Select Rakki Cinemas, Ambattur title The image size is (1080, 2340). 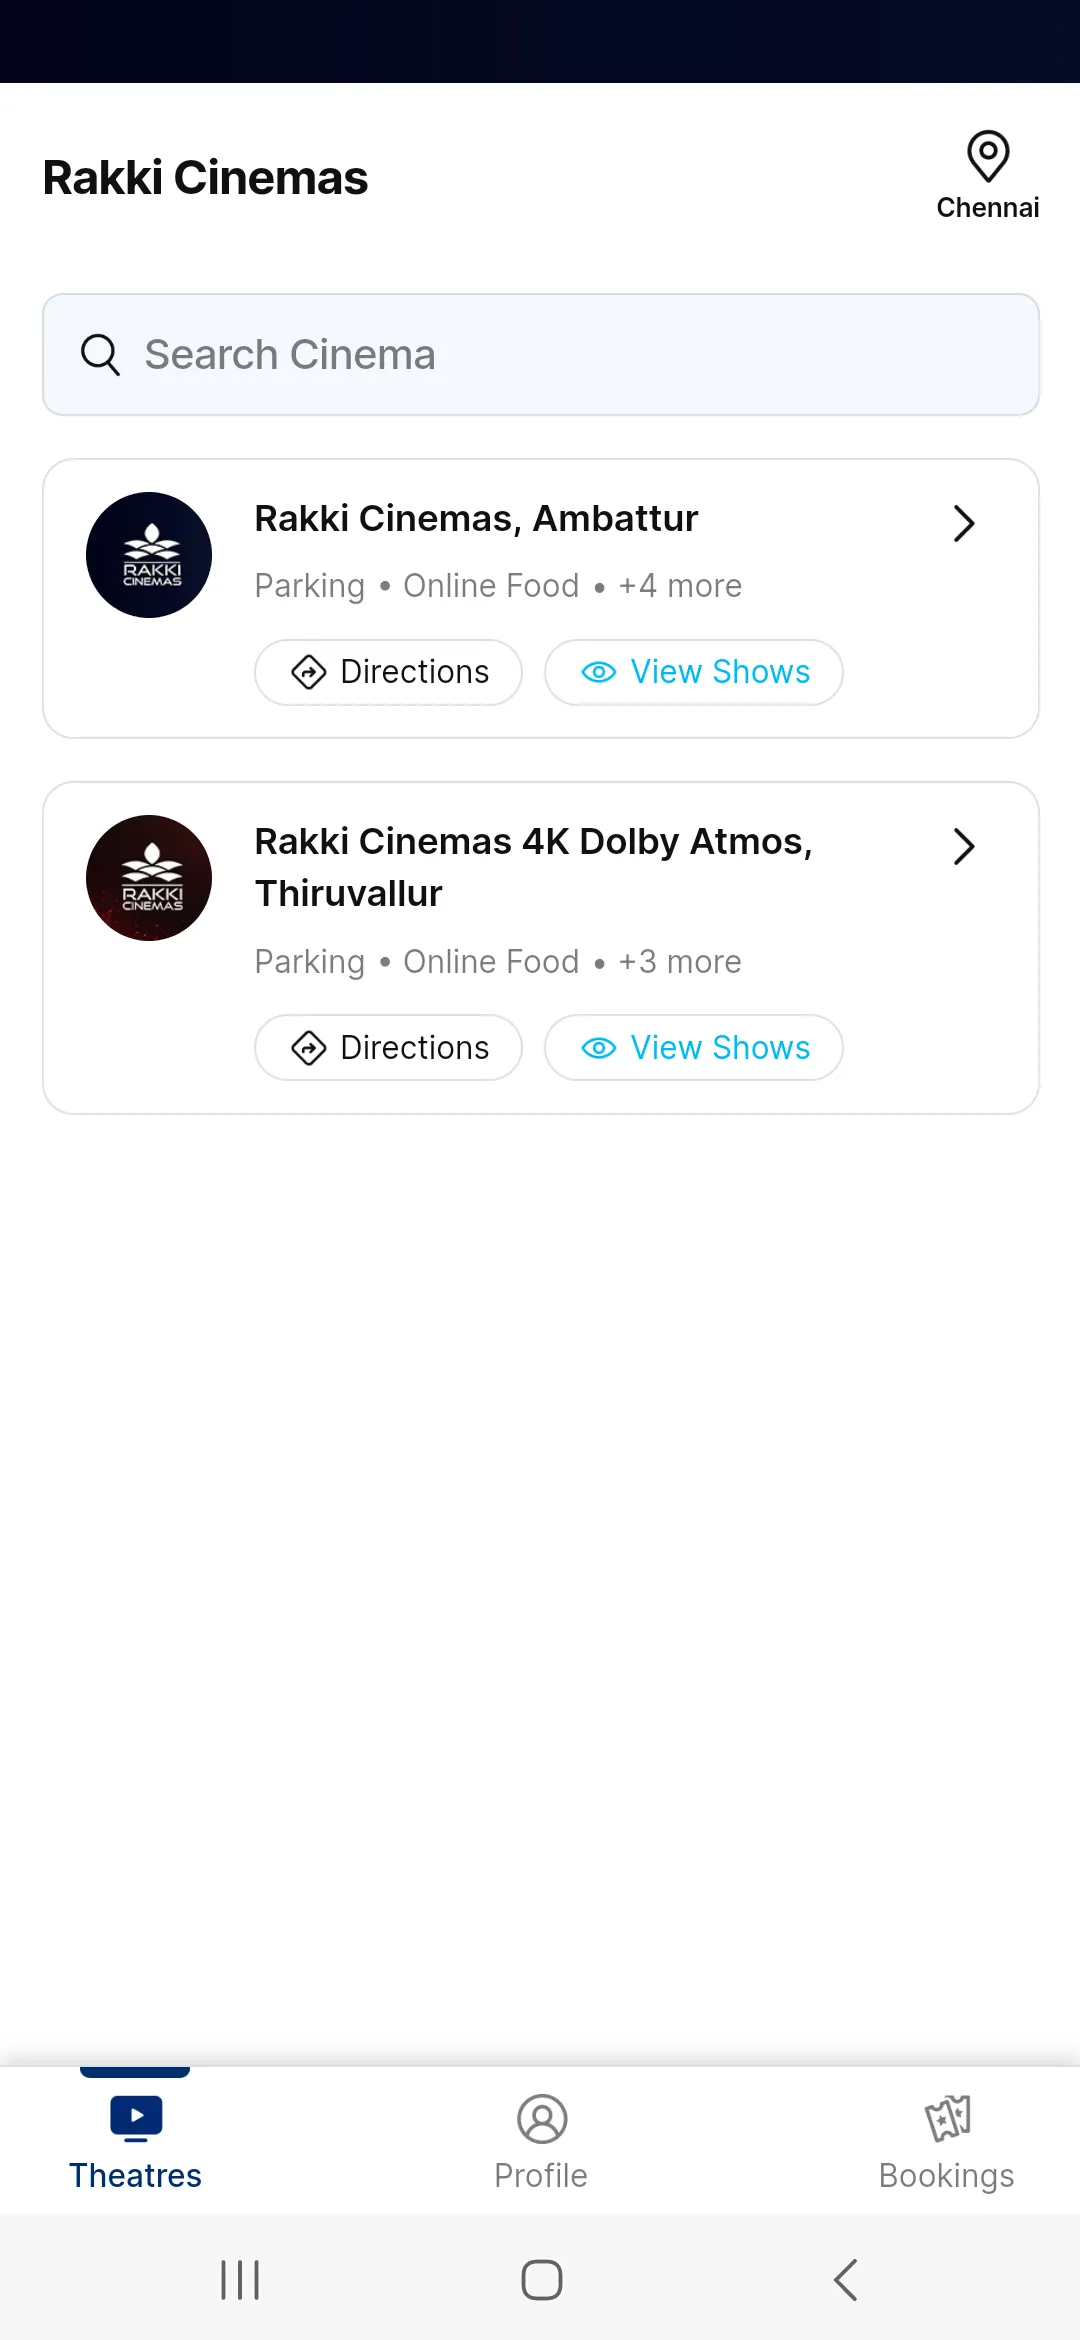[x=476, y=519]
